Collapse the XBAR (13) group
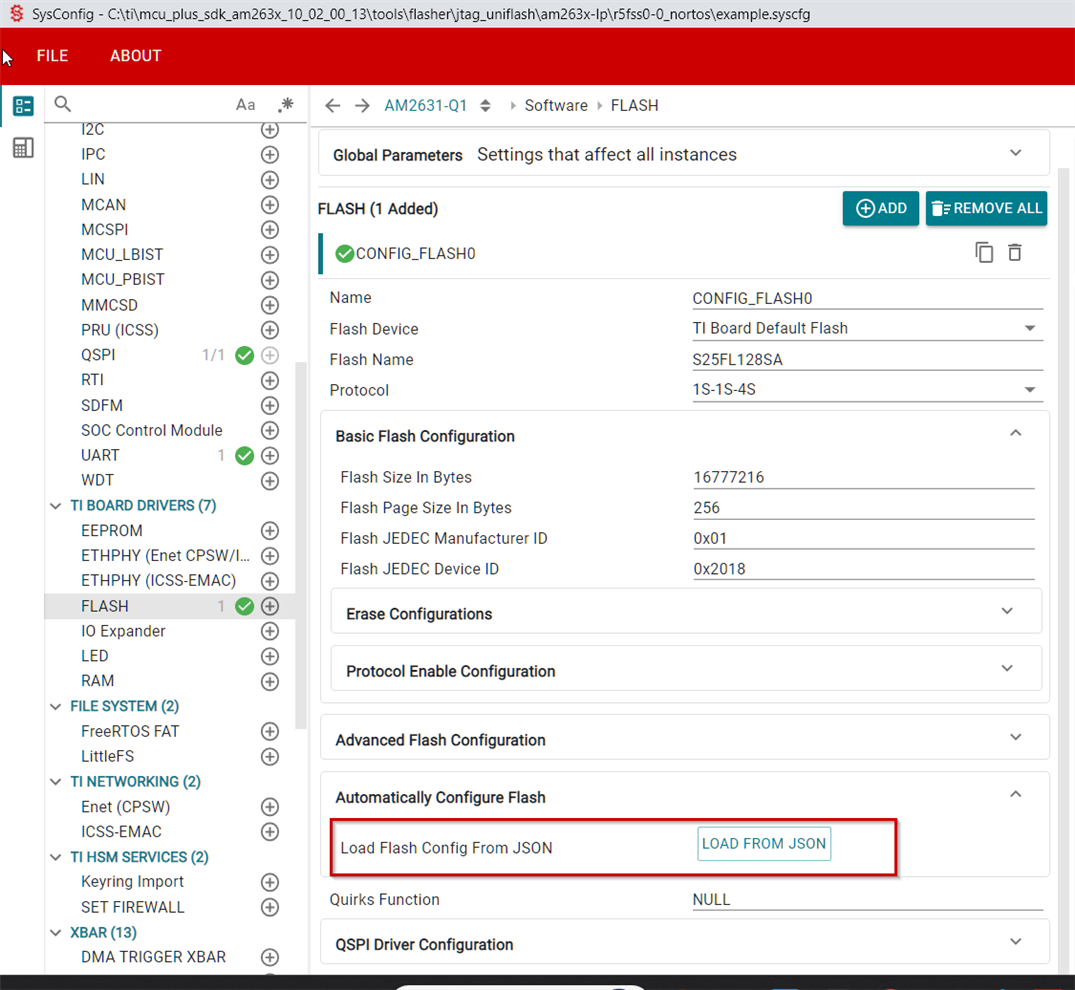Image resolution: width=1075 pixels, height=990 pixels. point(56,932)
